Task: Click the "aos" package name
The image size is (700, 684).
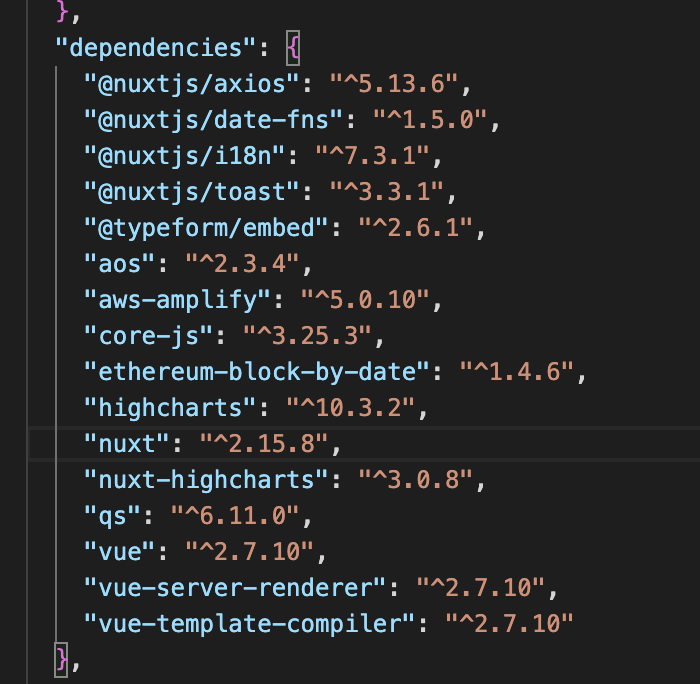Action: (119, 264)
